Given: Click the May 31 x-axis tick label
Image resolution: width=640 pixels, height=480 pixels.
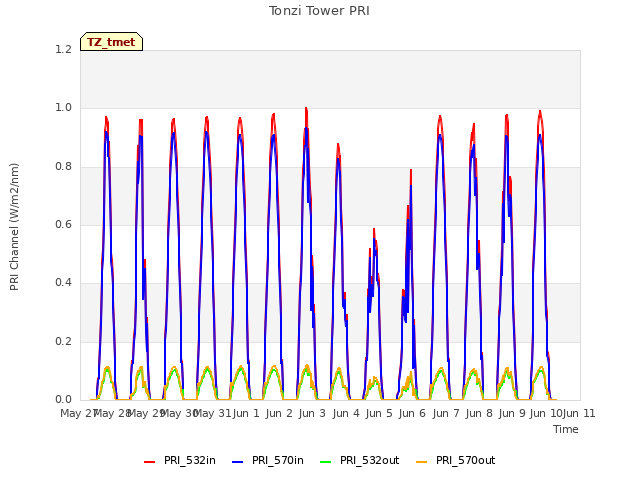Looking at the screenshot, I should tap(212, 413).
